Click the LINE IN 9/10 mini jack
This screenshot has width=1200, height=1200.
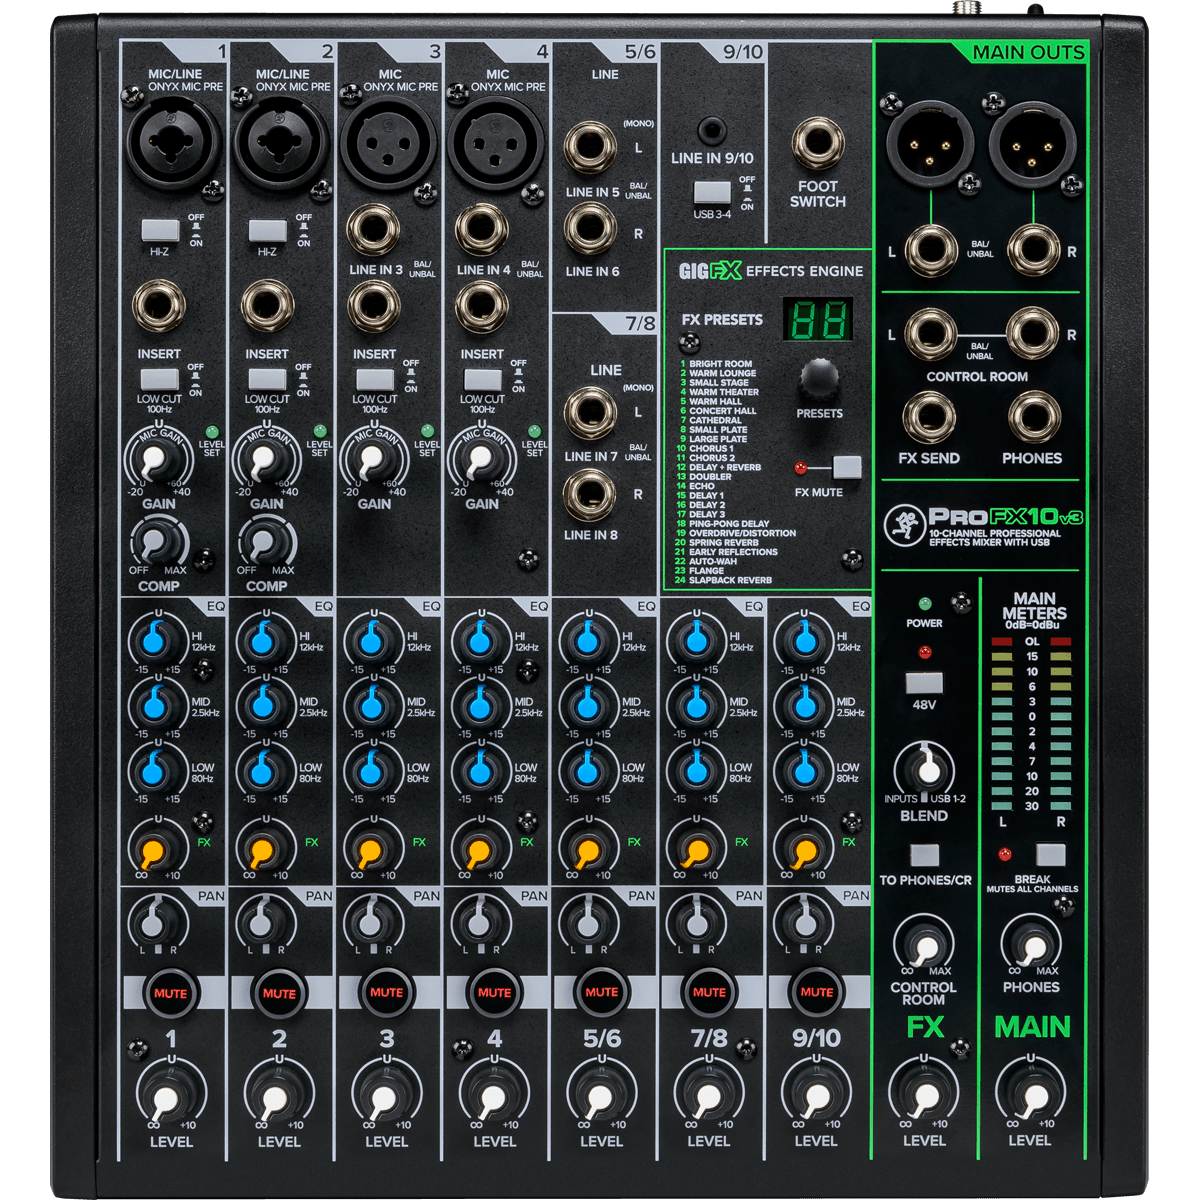(x=712, y=129)
